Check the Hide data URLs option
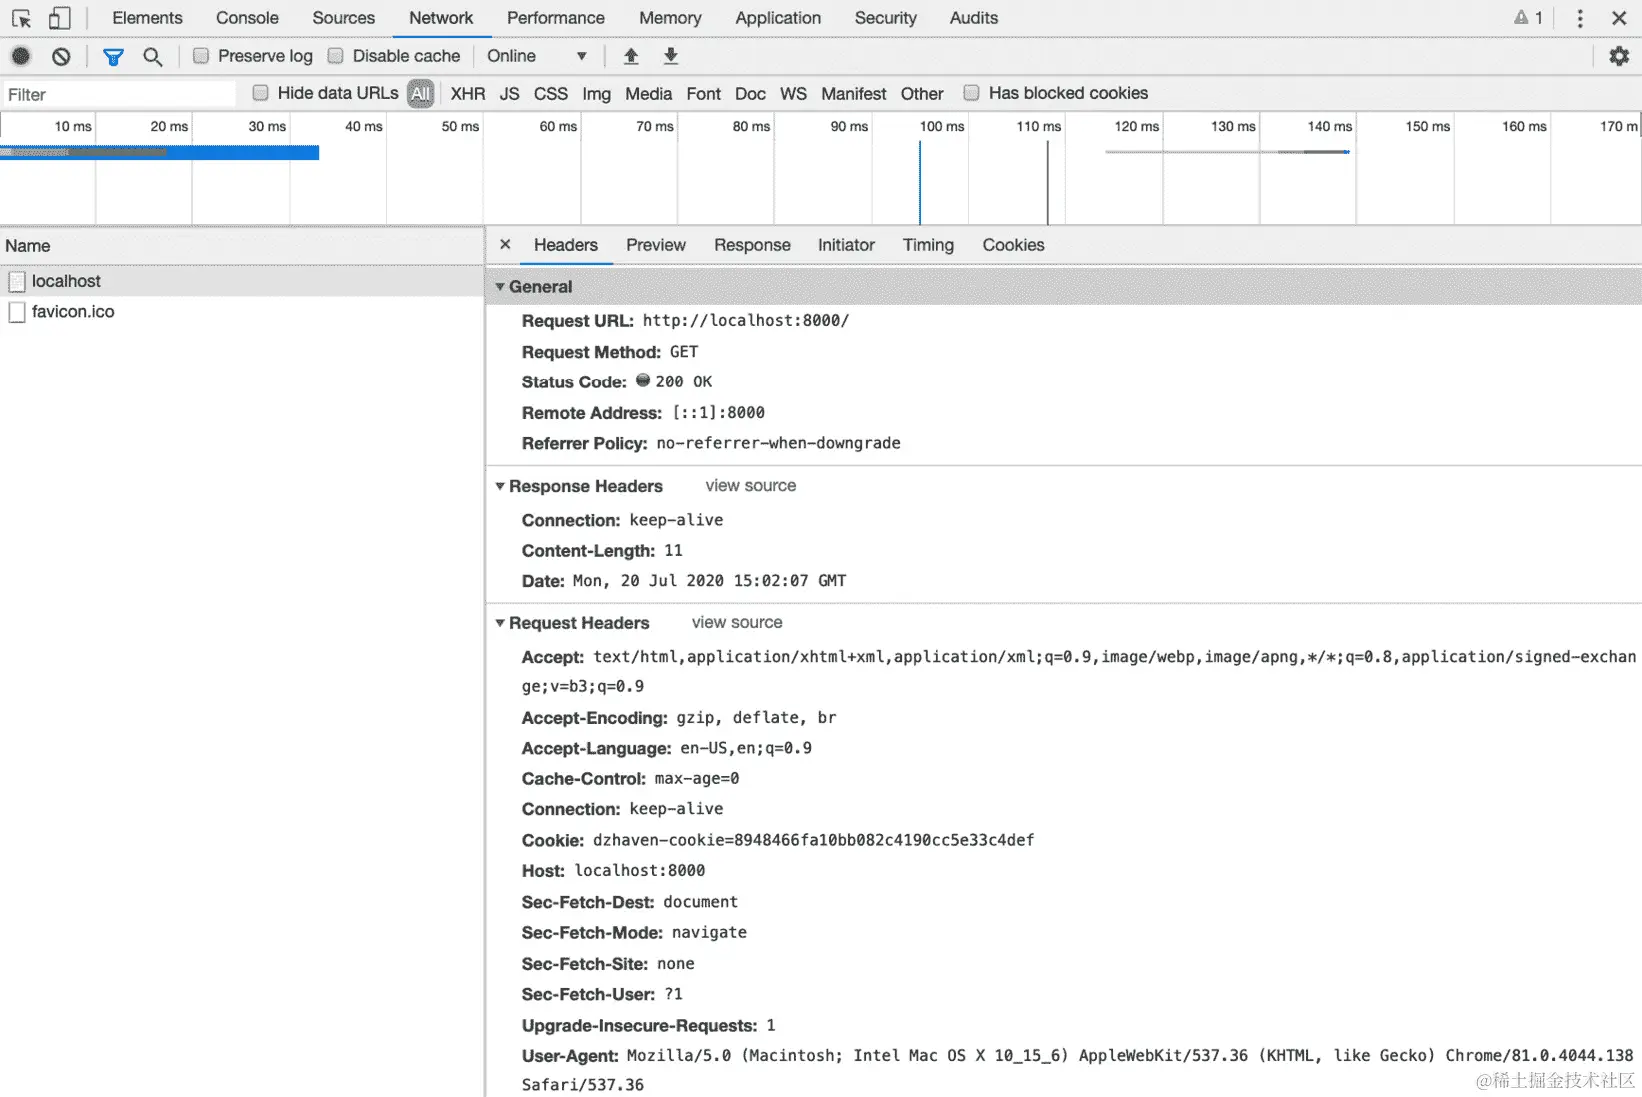 coord(261,92)
